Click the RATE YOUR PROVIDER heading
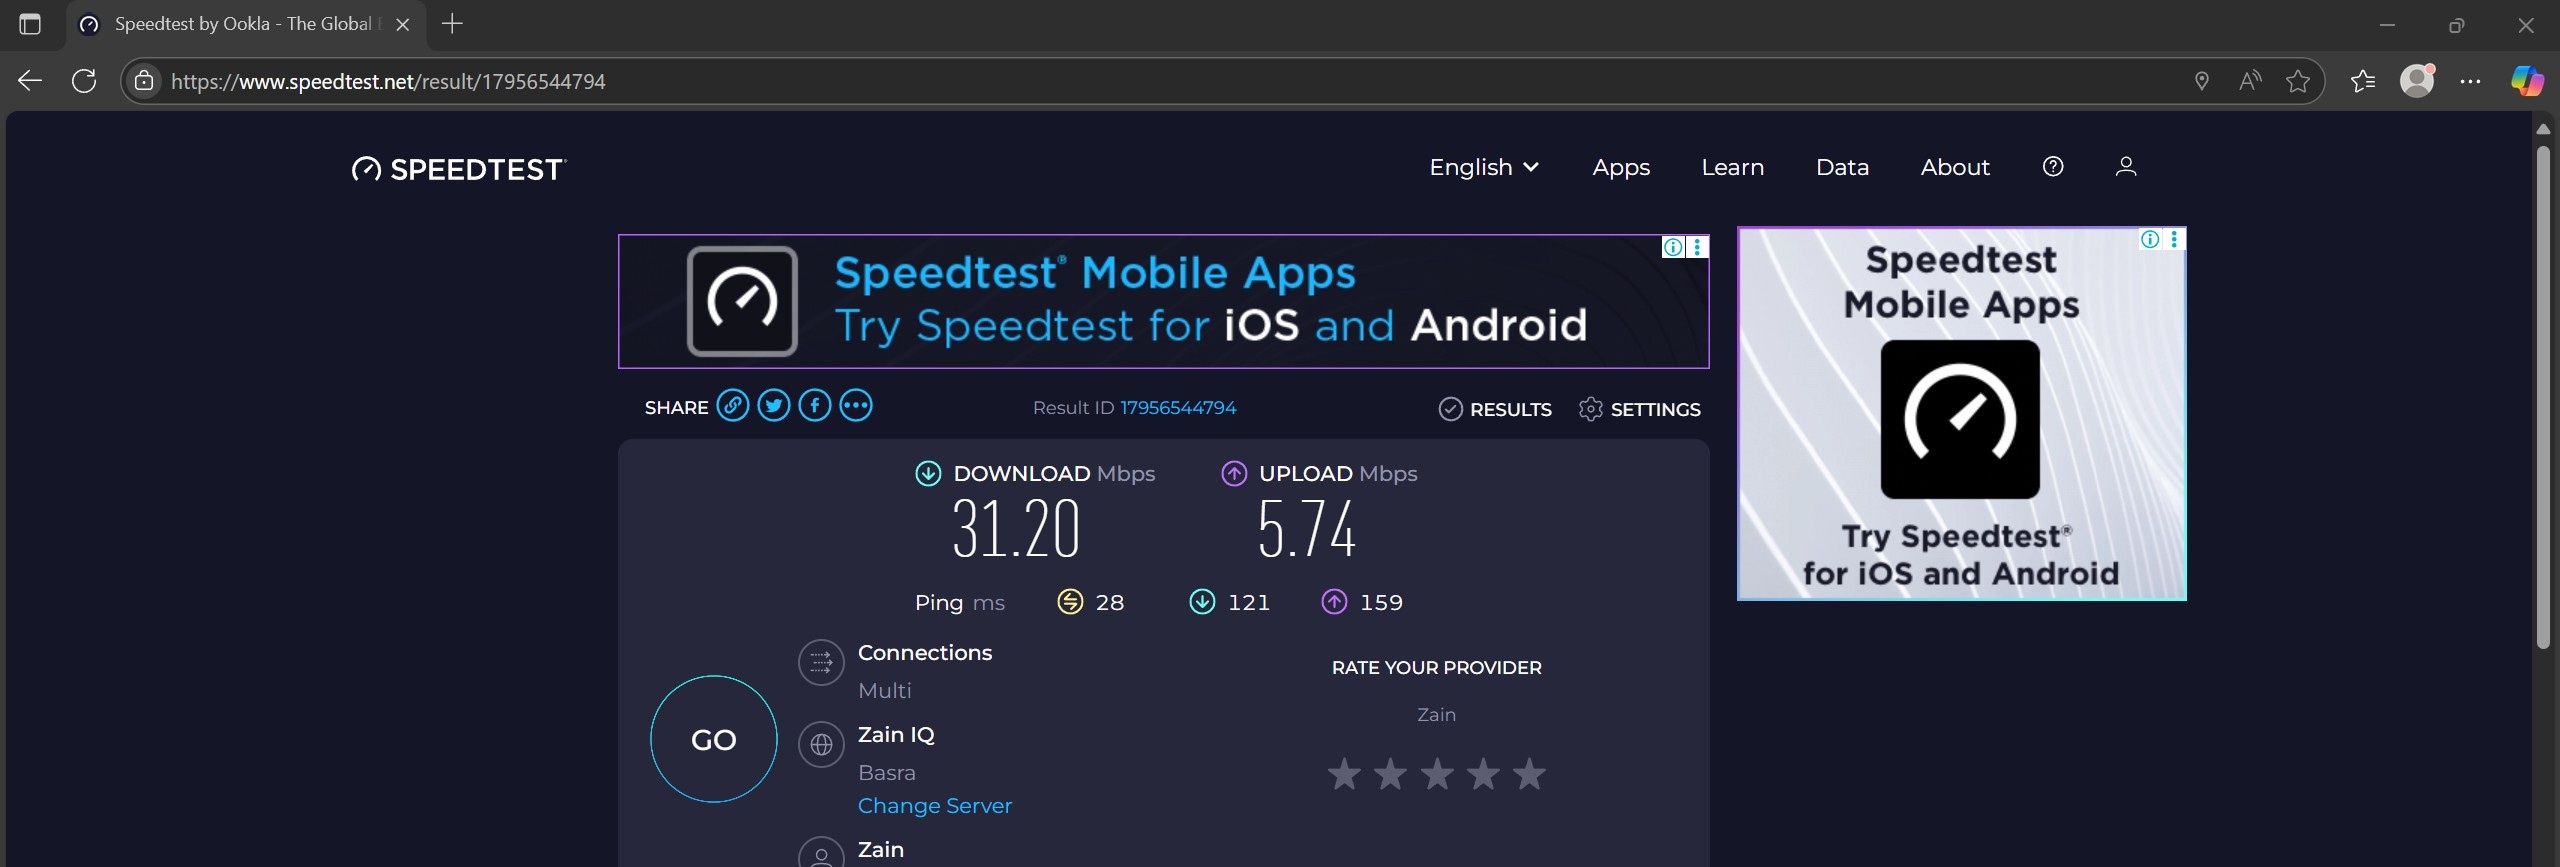 (1437, 668)
